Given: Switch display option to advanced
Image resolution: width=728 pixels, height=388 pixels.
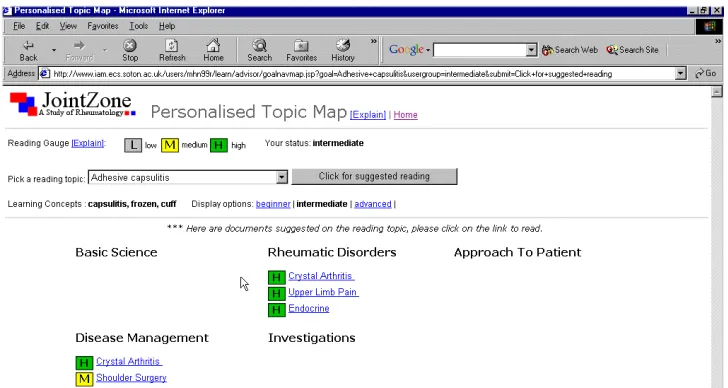Looking at the screenshot, I should pos(373,204).
